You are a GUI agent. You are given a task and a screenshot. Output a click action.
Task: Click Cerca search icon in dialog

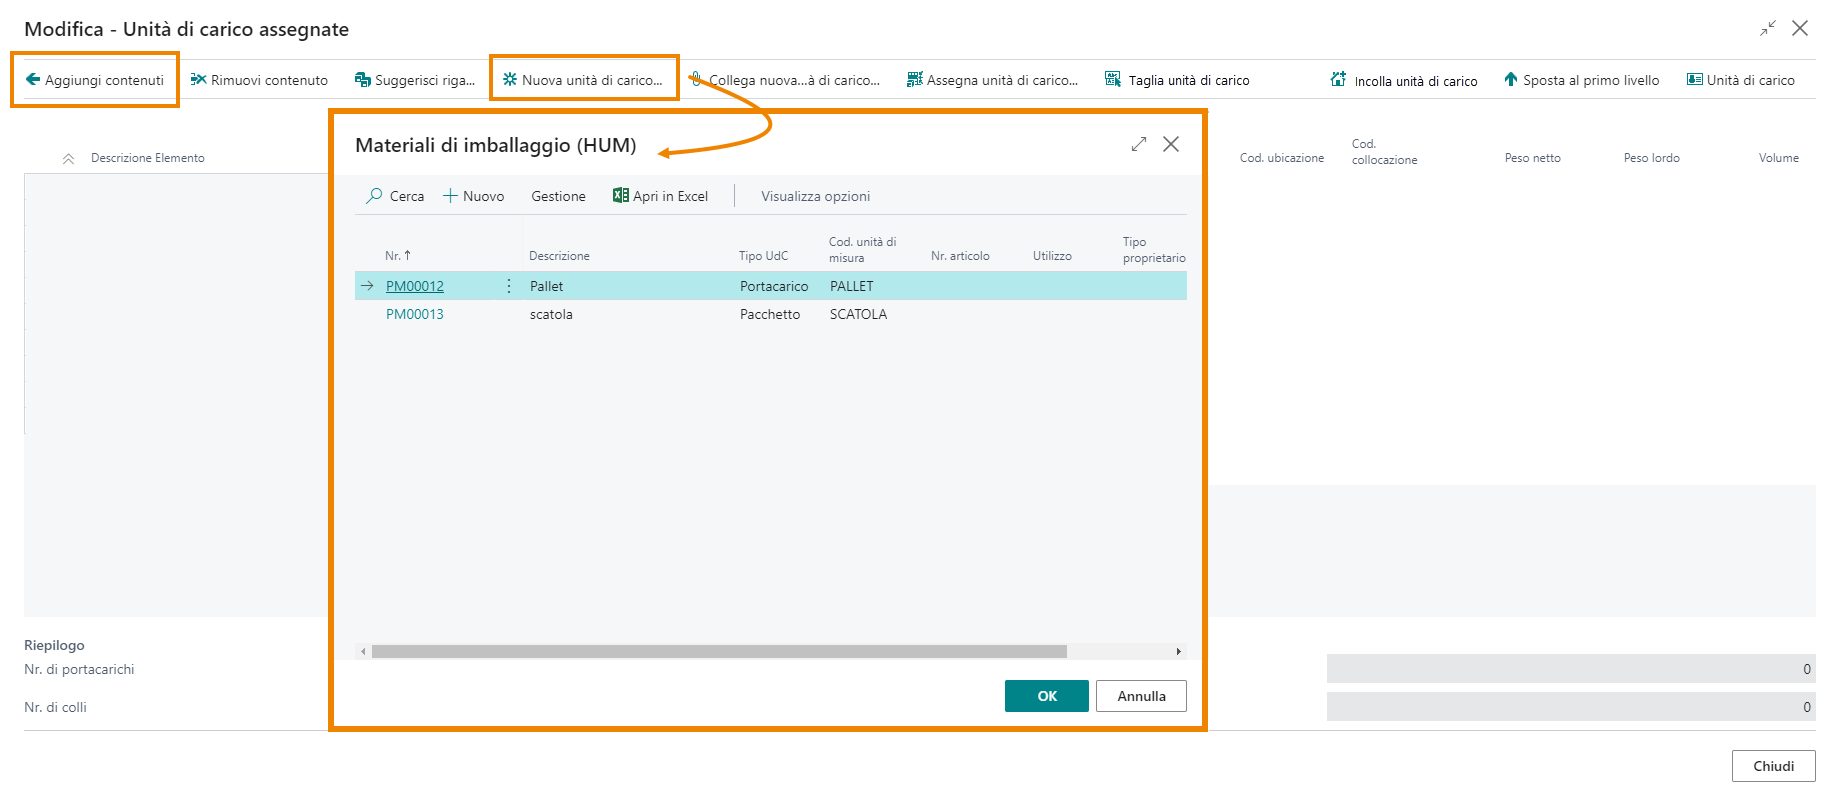click(x=374, y=196)
